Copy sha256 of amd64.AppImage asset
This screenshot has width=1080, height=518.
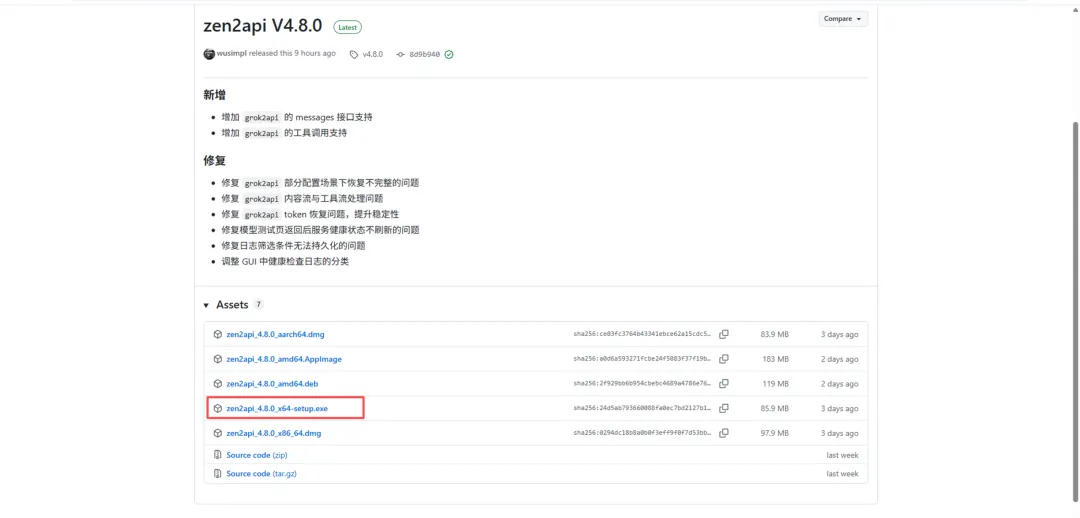pyautogui.click(x=724, y=359)
